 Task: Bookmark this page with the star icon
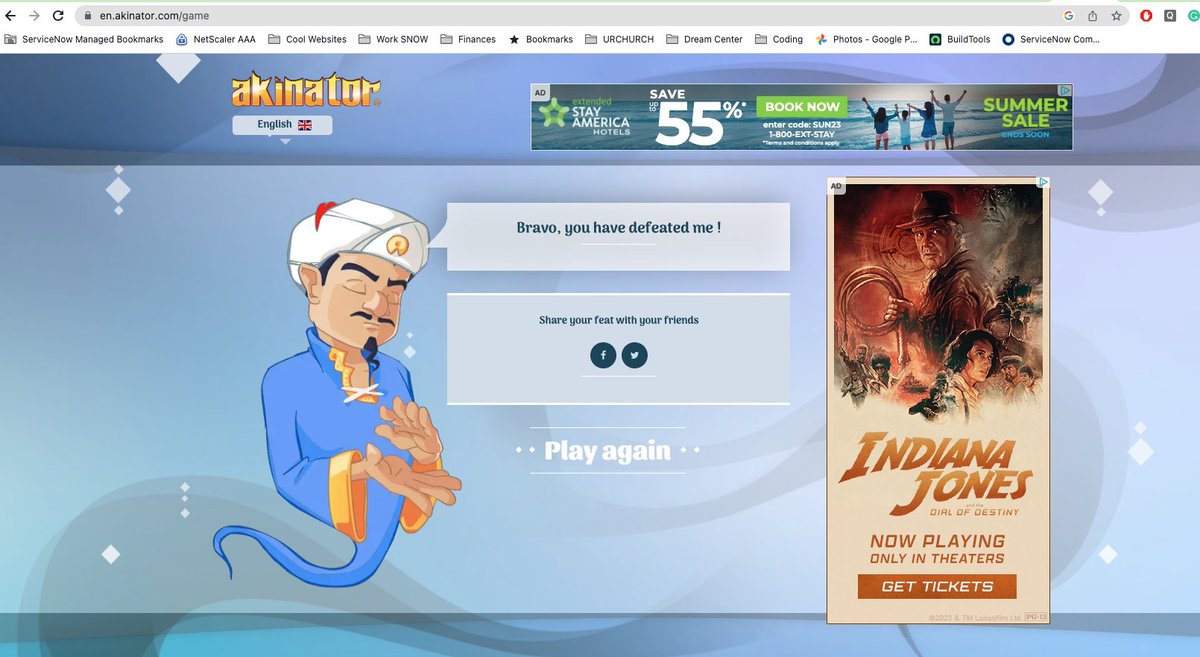click(x=1115, y=16)
